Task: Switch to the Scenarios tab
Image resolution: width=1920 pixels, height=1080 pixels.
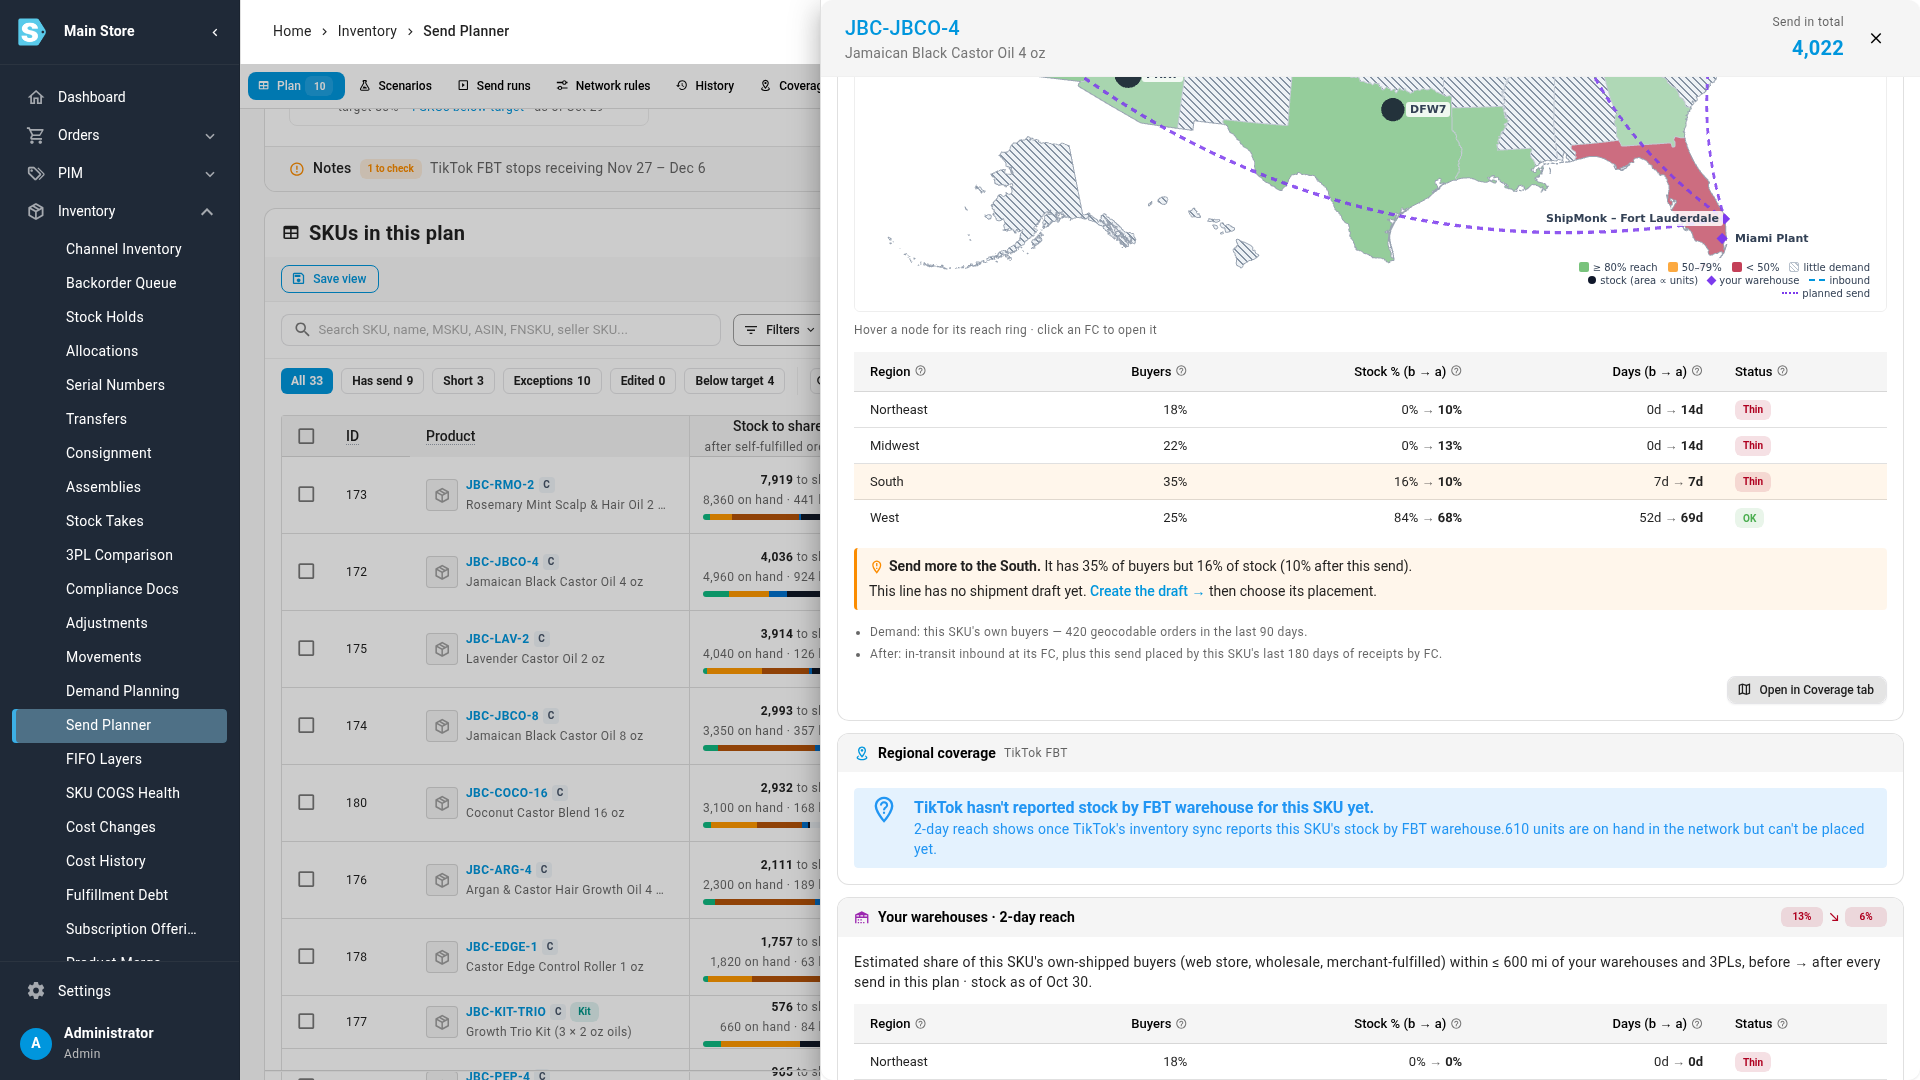Action: click(x=395, y=86)
